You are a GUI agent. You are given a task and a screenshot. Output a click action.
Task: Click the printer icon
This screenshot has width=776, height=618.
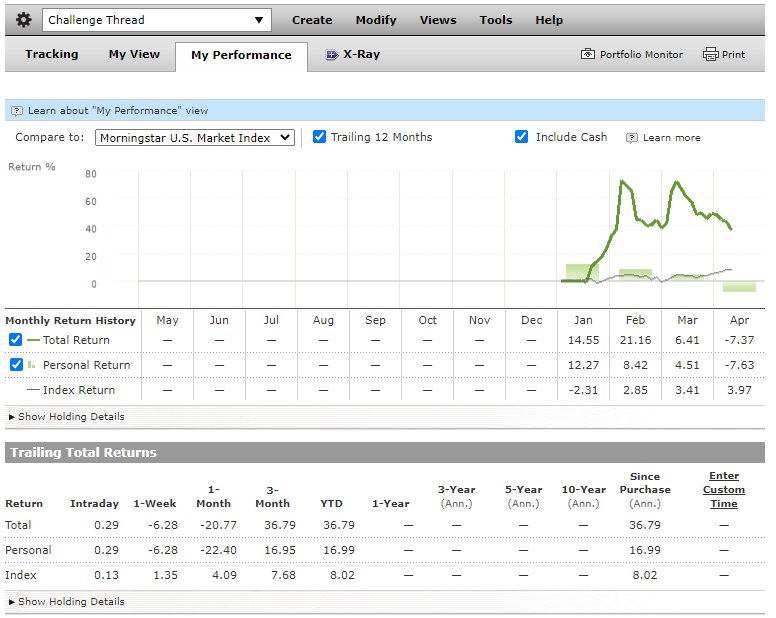[x=710, y=54]
